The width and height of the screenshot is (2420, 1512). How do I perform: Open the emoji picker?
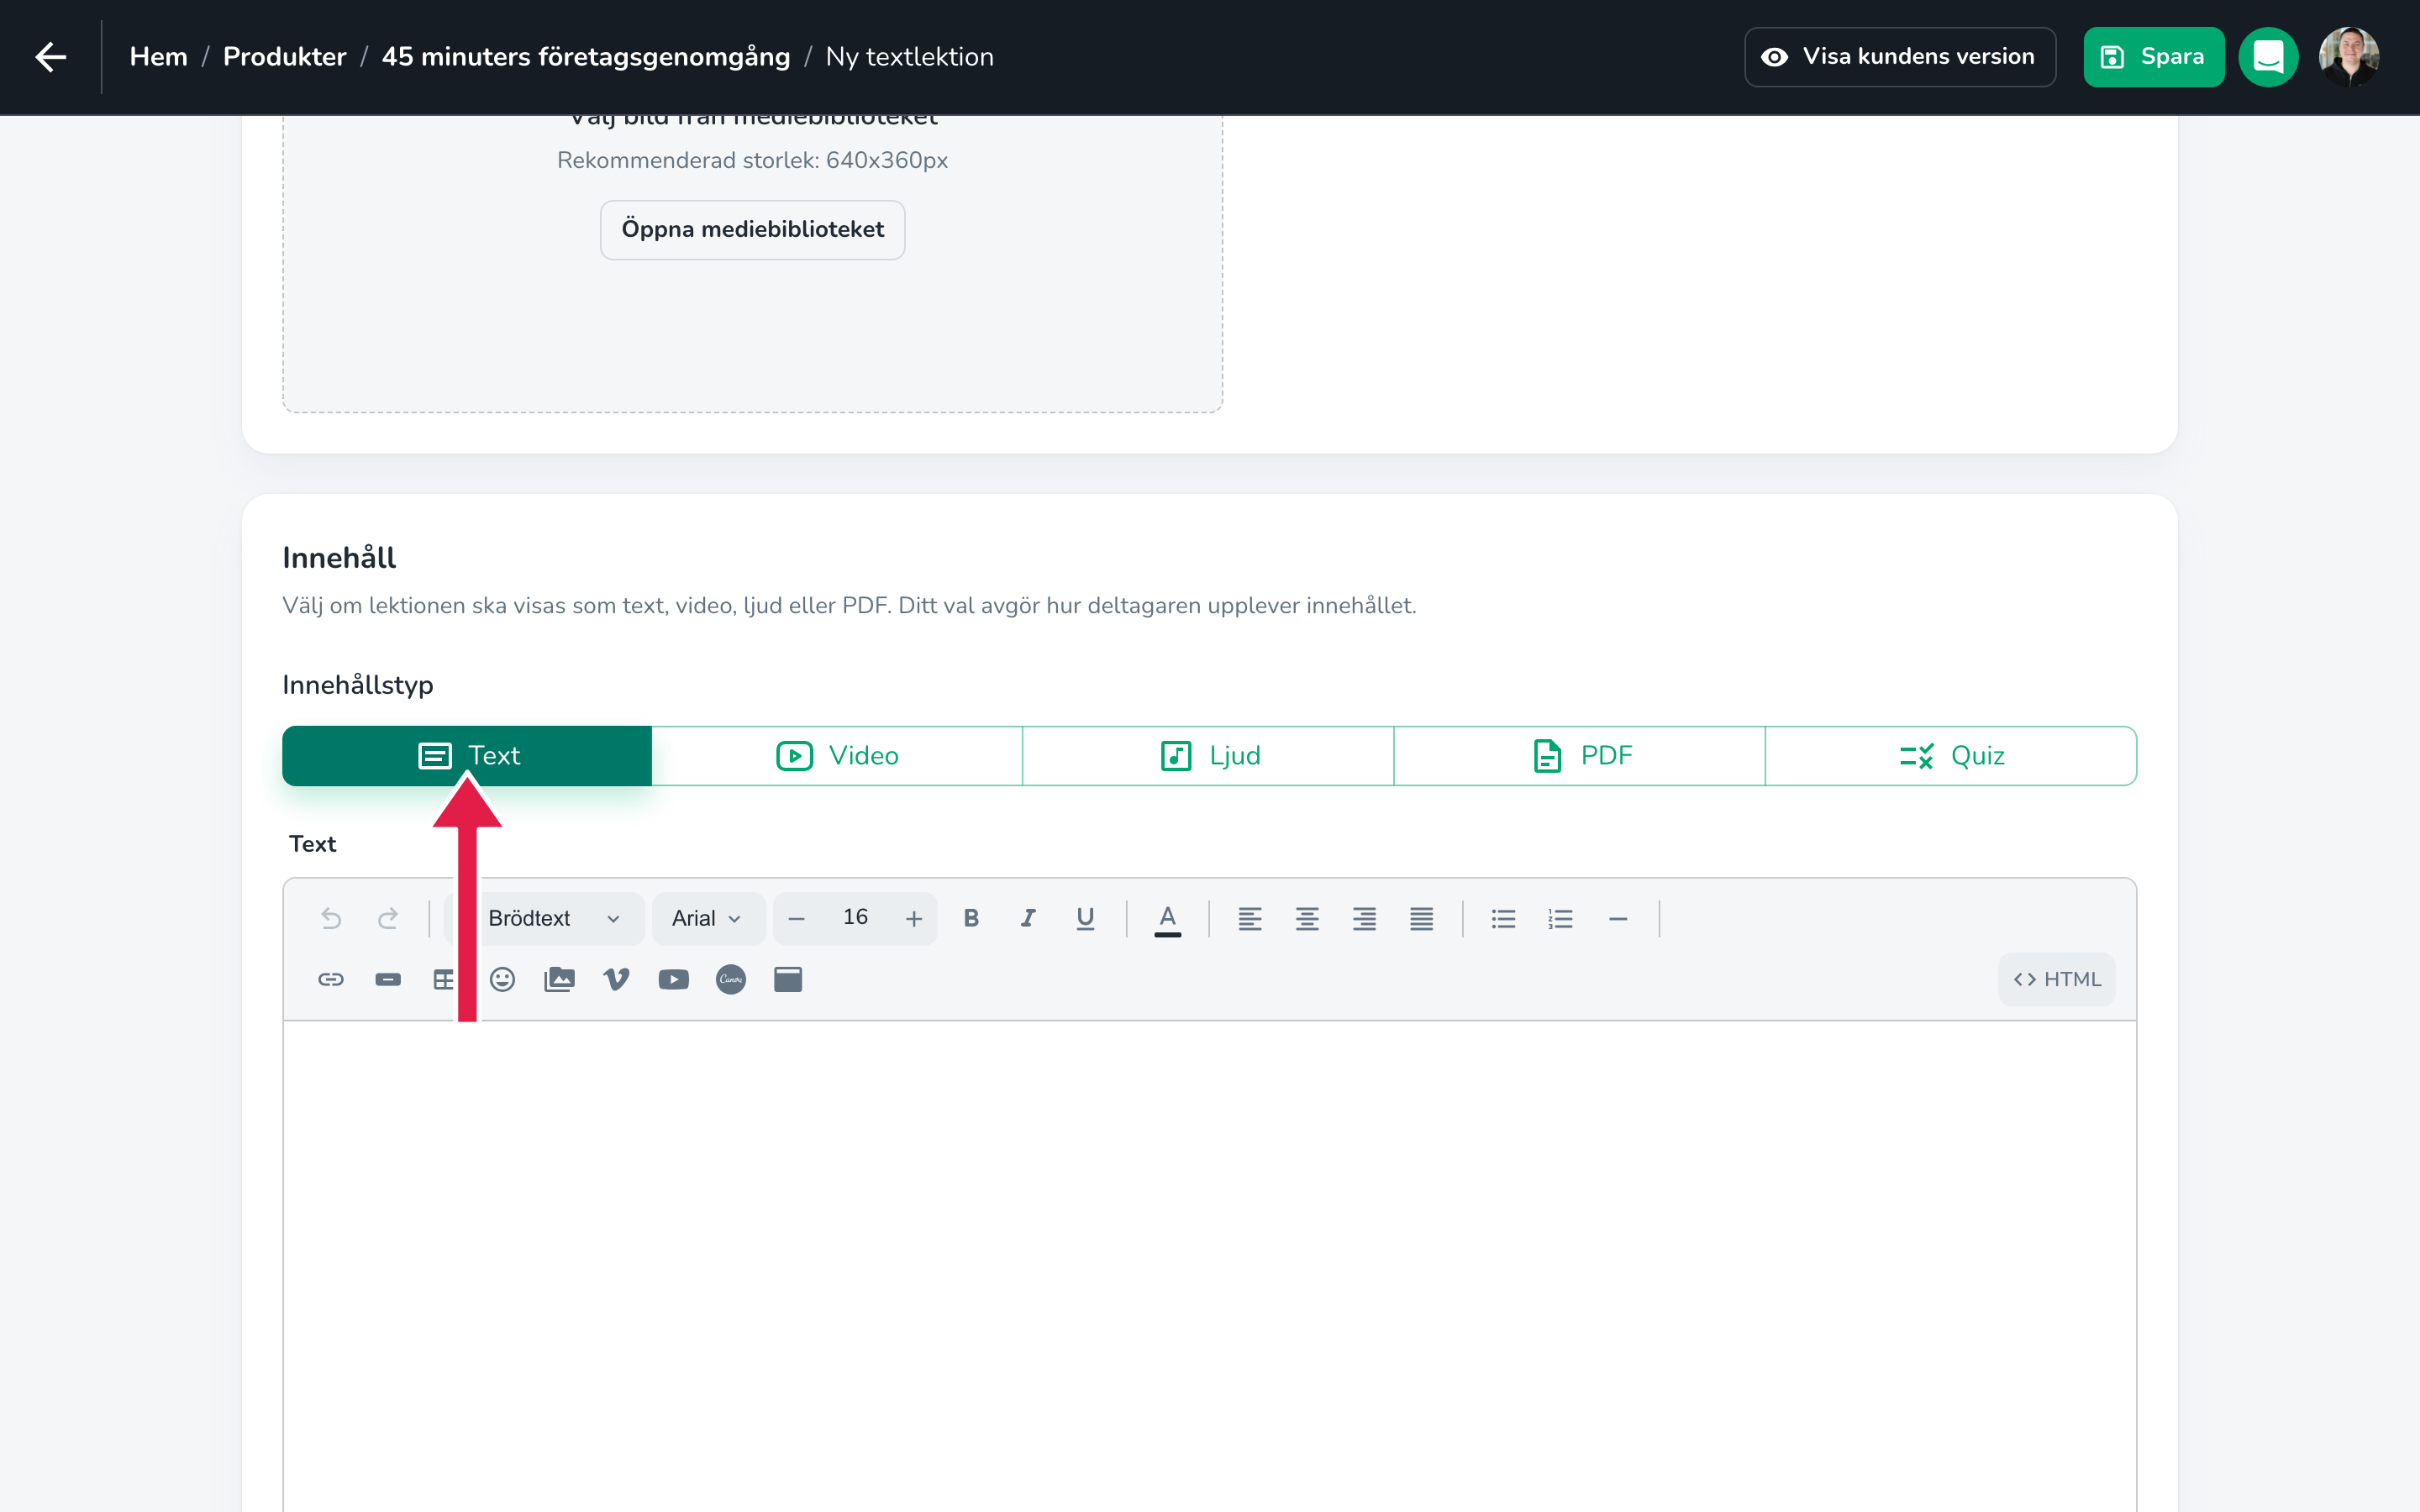click(x=502, y=979)
